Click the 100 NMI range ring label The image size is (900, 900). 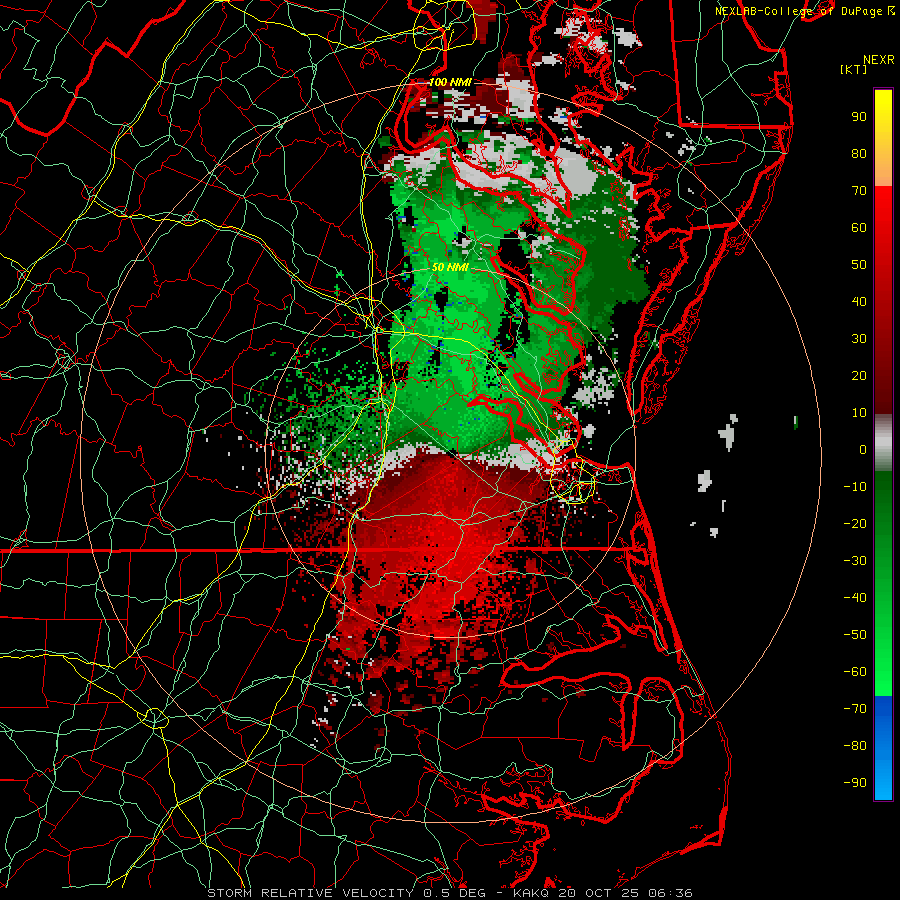tap(450, 83)
